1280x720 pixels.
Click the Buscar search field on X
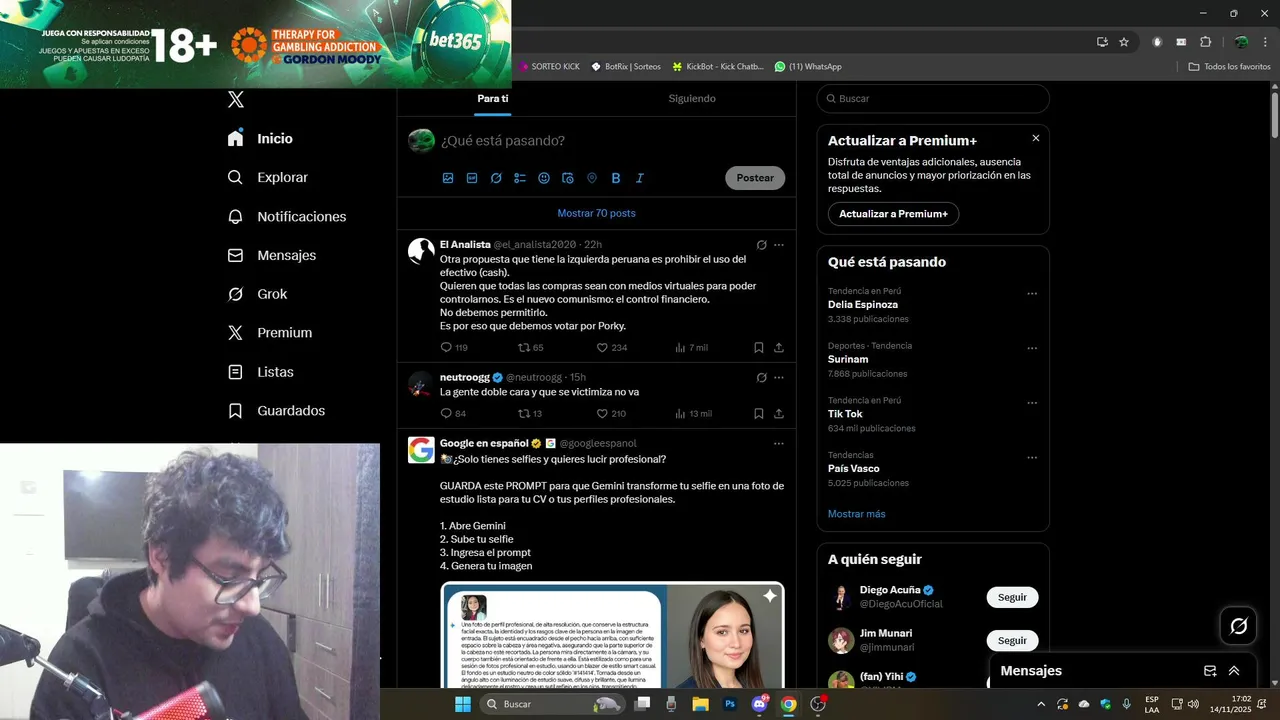[933, 99]
